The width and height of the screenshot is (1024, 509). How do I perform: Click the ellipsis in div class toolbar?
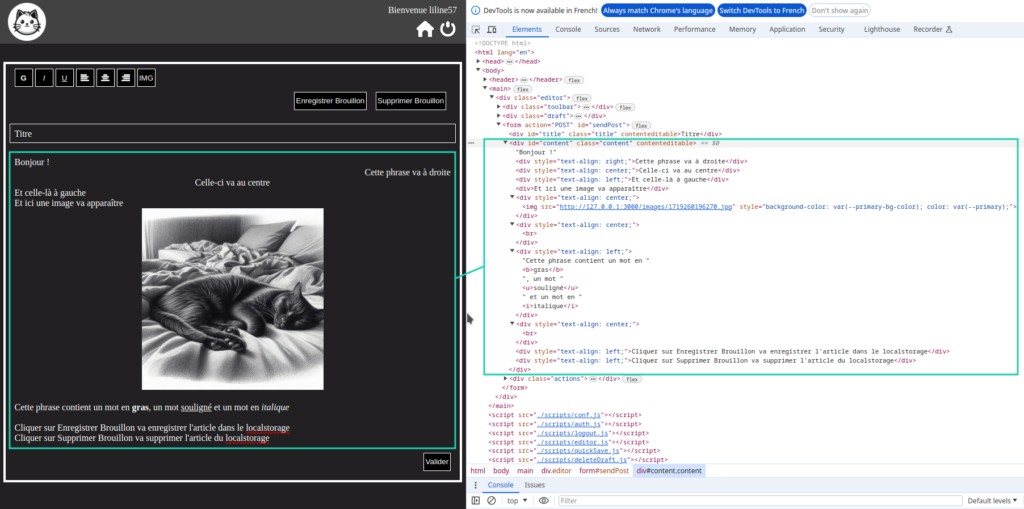(x=586, y=107)
